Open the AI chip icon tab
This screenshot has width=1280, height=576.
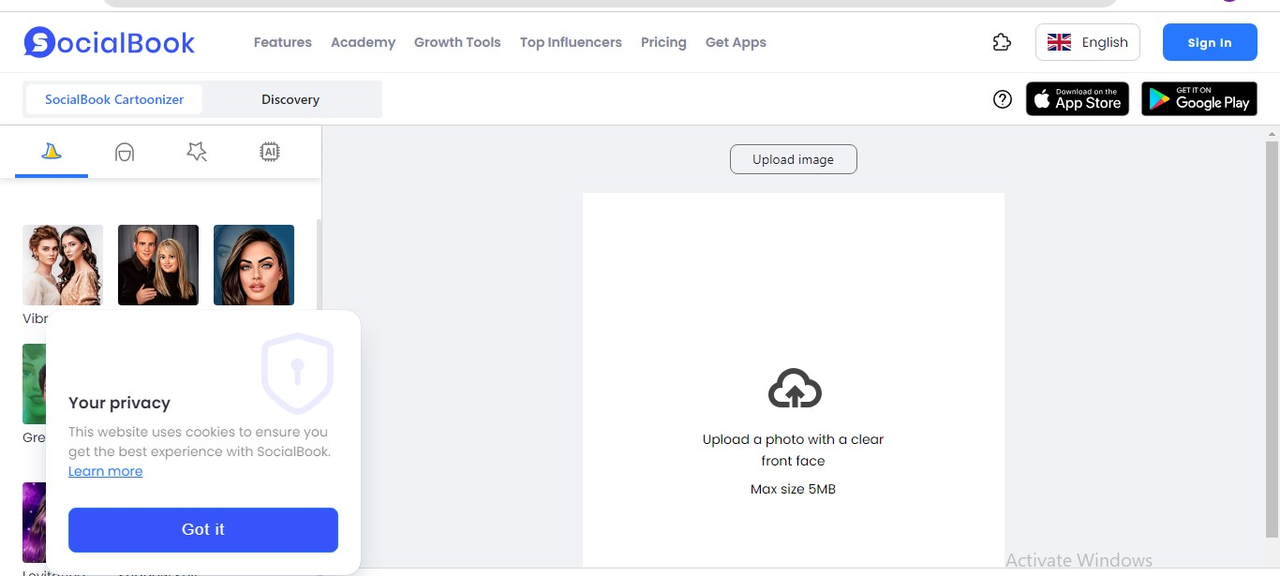(269, 152)
